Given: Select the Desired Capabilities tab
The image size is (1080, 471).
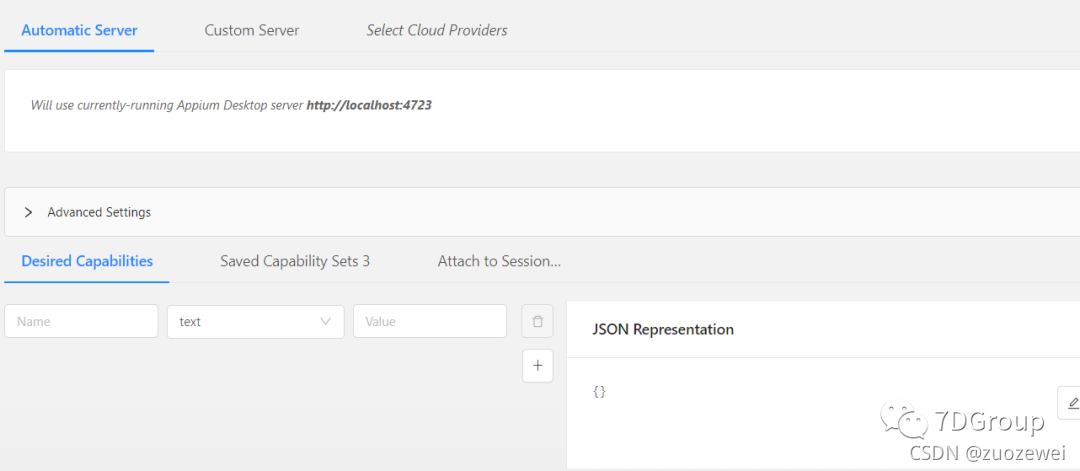Looking at the screenshot, I should (87, 261).
